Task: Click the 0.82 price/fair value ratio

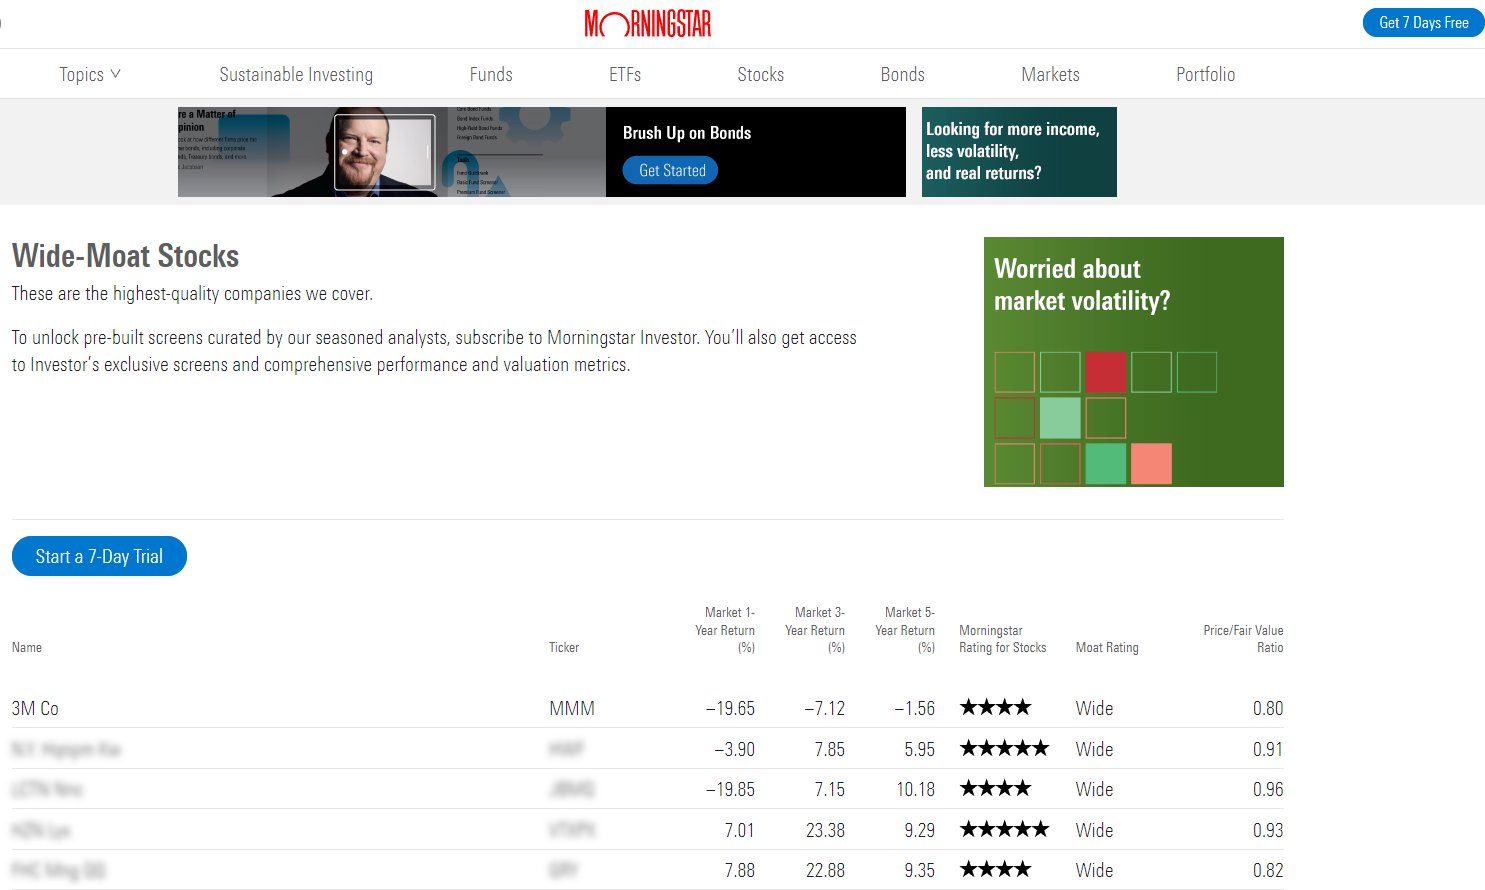Action: pyautogui.click(x=1268, y=870)
